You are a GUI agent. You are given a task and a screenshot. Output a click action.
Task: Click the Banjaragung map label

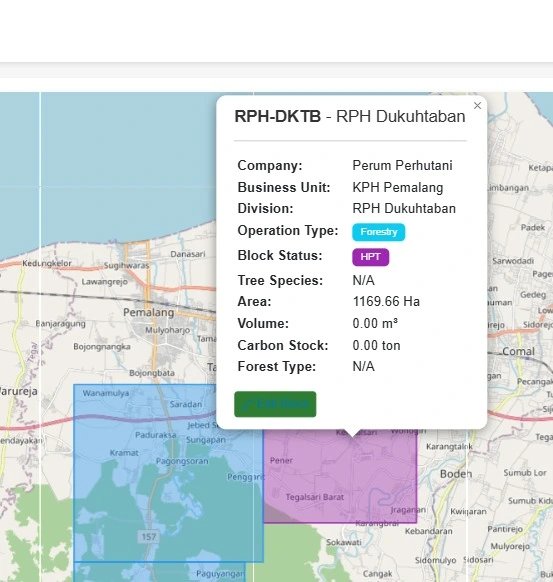click(x=60, y=324)
